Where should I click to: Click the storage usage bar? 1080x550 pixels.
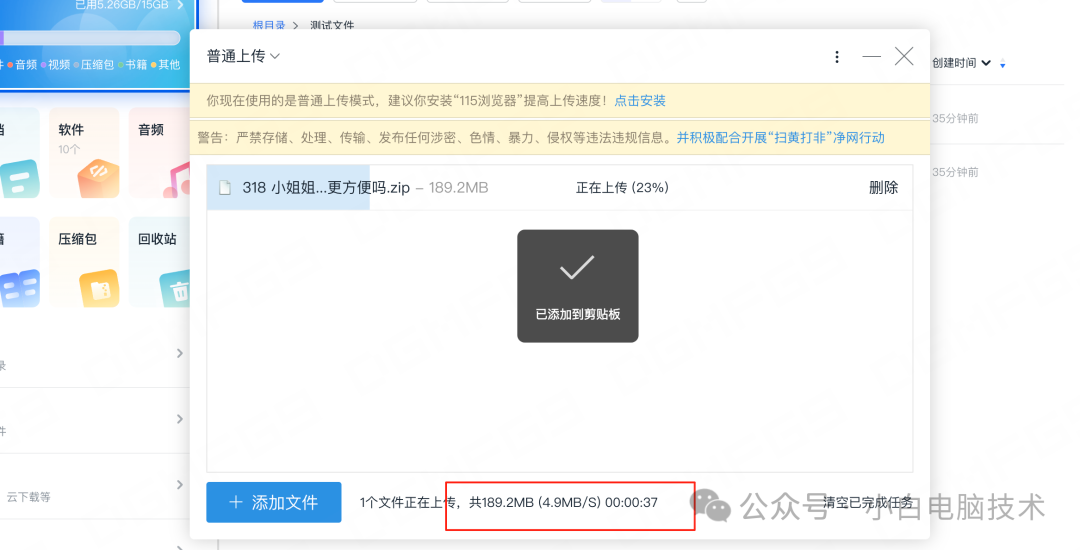click(90, 37)
